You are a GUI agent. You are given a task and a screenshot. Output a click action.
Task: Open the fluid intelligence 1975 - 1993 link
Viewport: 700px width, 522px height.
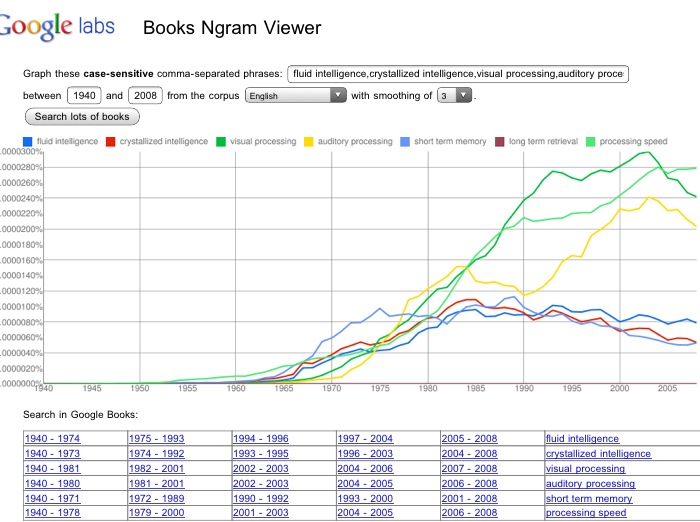157,438
